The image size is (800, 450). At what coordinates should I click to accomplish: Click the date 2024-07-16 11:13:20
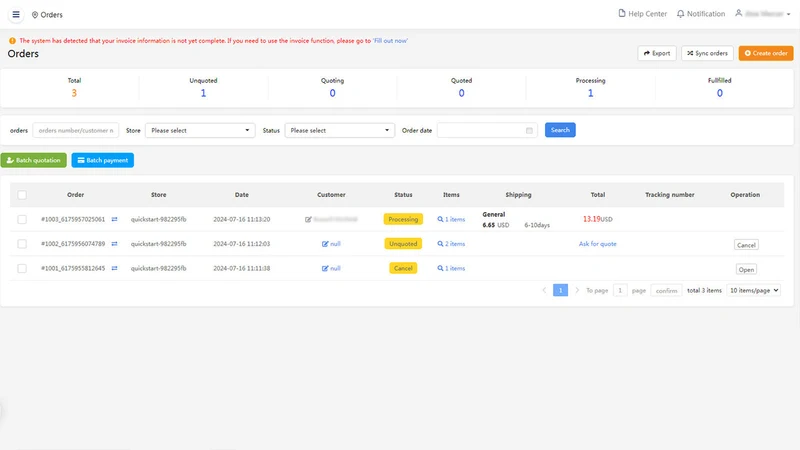[x=242, y=219]
